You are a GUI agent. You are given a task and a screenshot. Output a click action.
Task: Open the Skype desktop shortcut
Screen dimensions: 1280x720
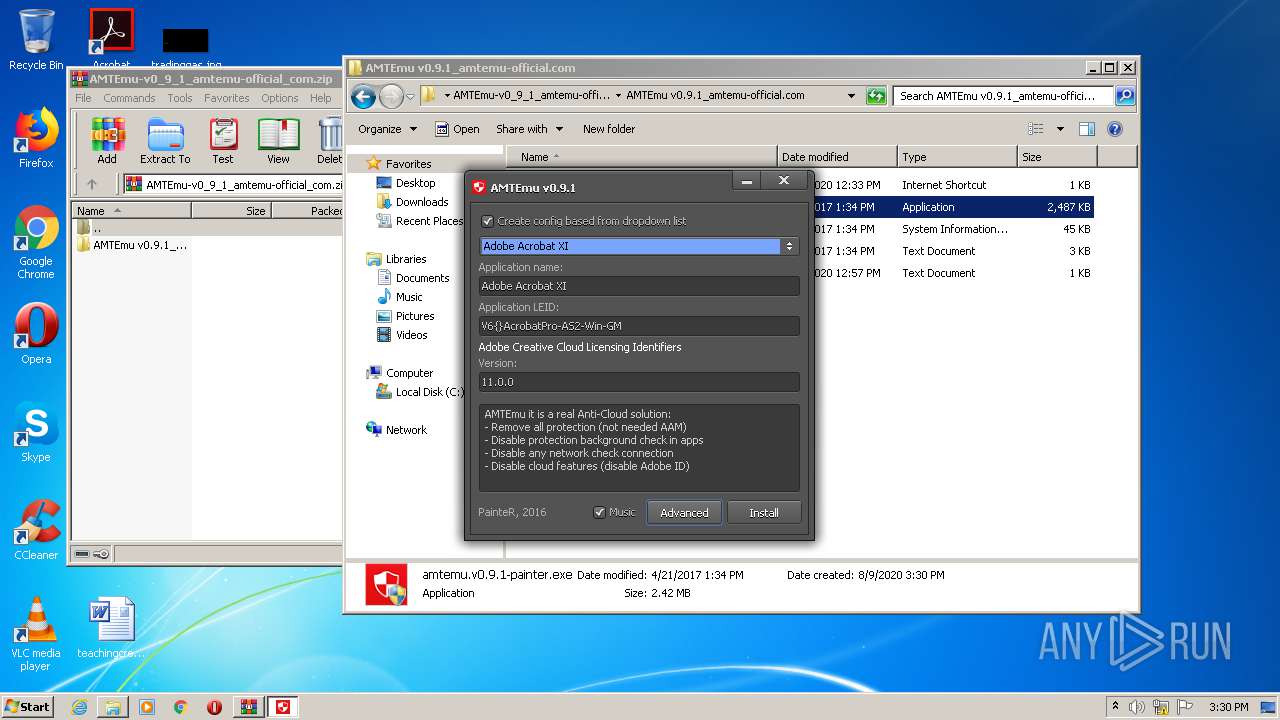pos(36,432)
